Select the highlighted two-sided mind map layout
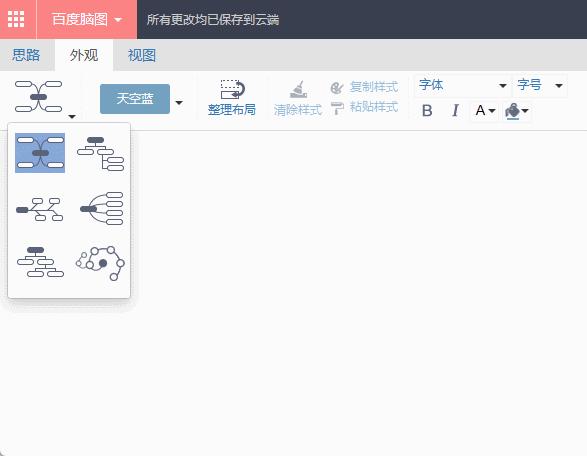 pyautogui.click(x=40, y=153)
